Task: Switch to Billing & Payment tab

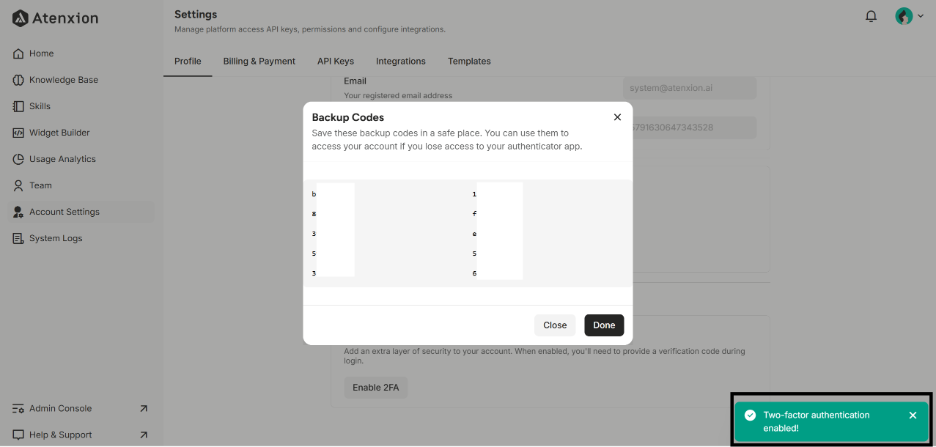Action: point(259,61)
